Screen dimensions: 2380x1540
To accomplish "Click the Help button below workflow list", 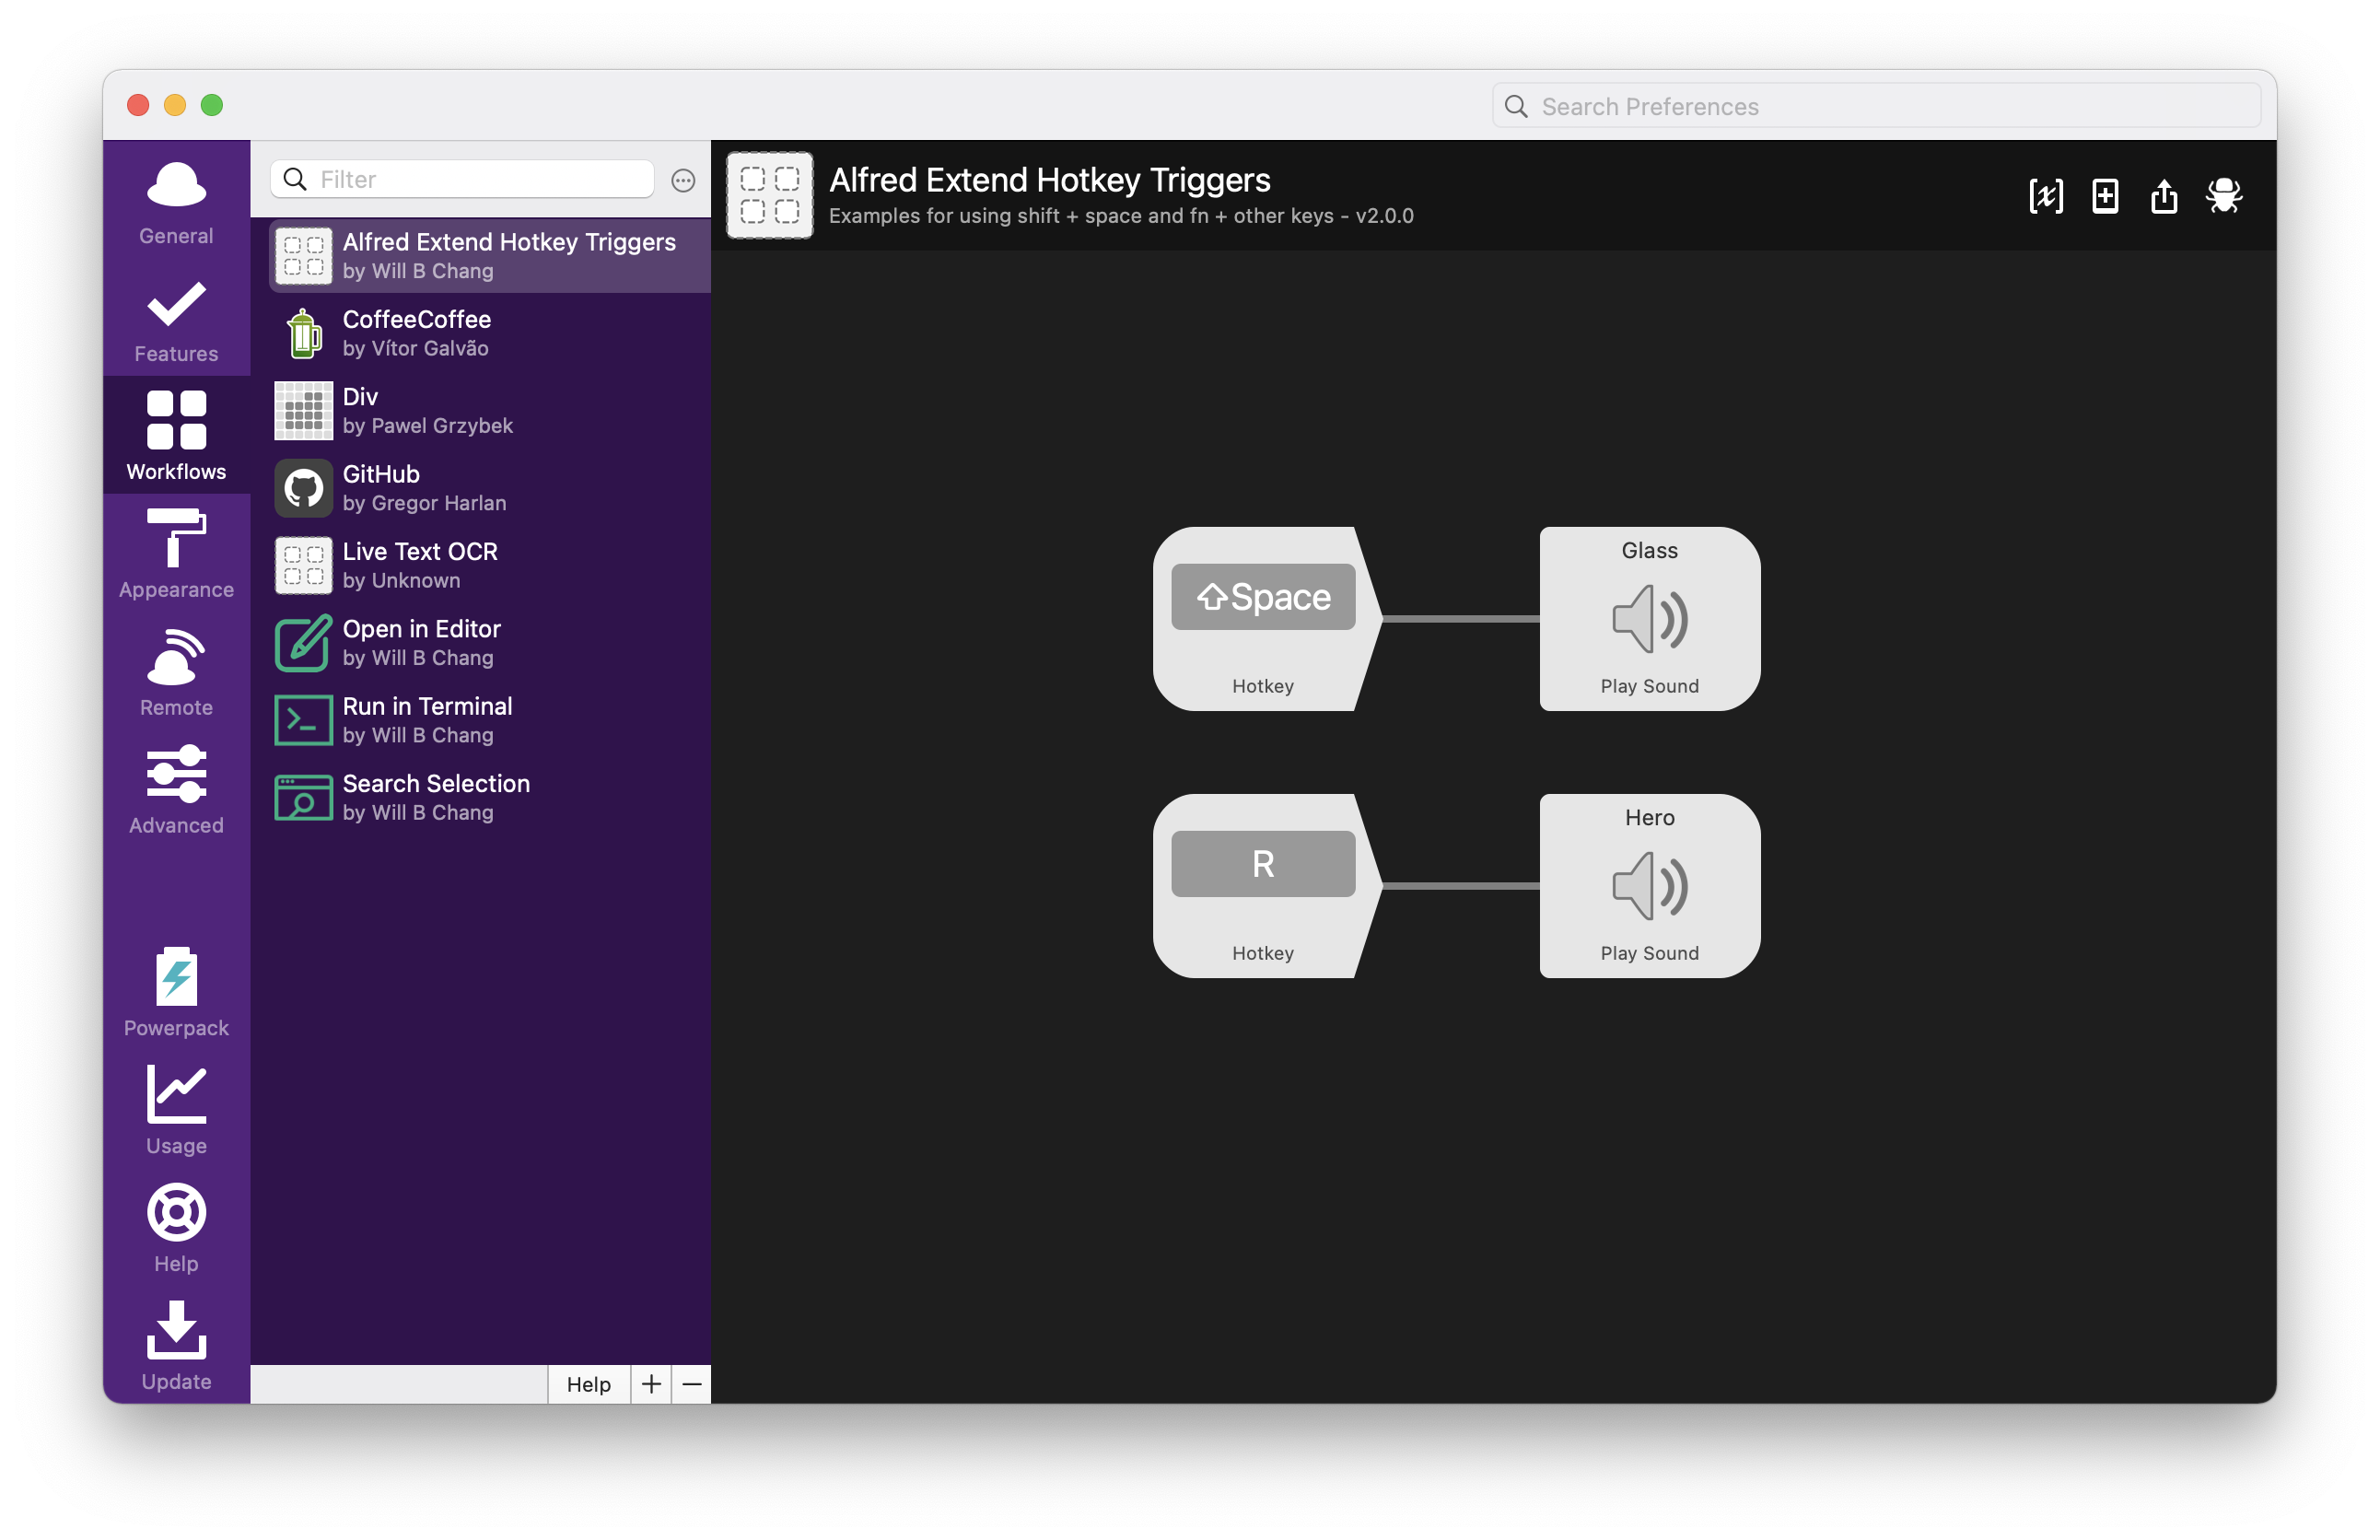I will click(x=588, y=1384).
